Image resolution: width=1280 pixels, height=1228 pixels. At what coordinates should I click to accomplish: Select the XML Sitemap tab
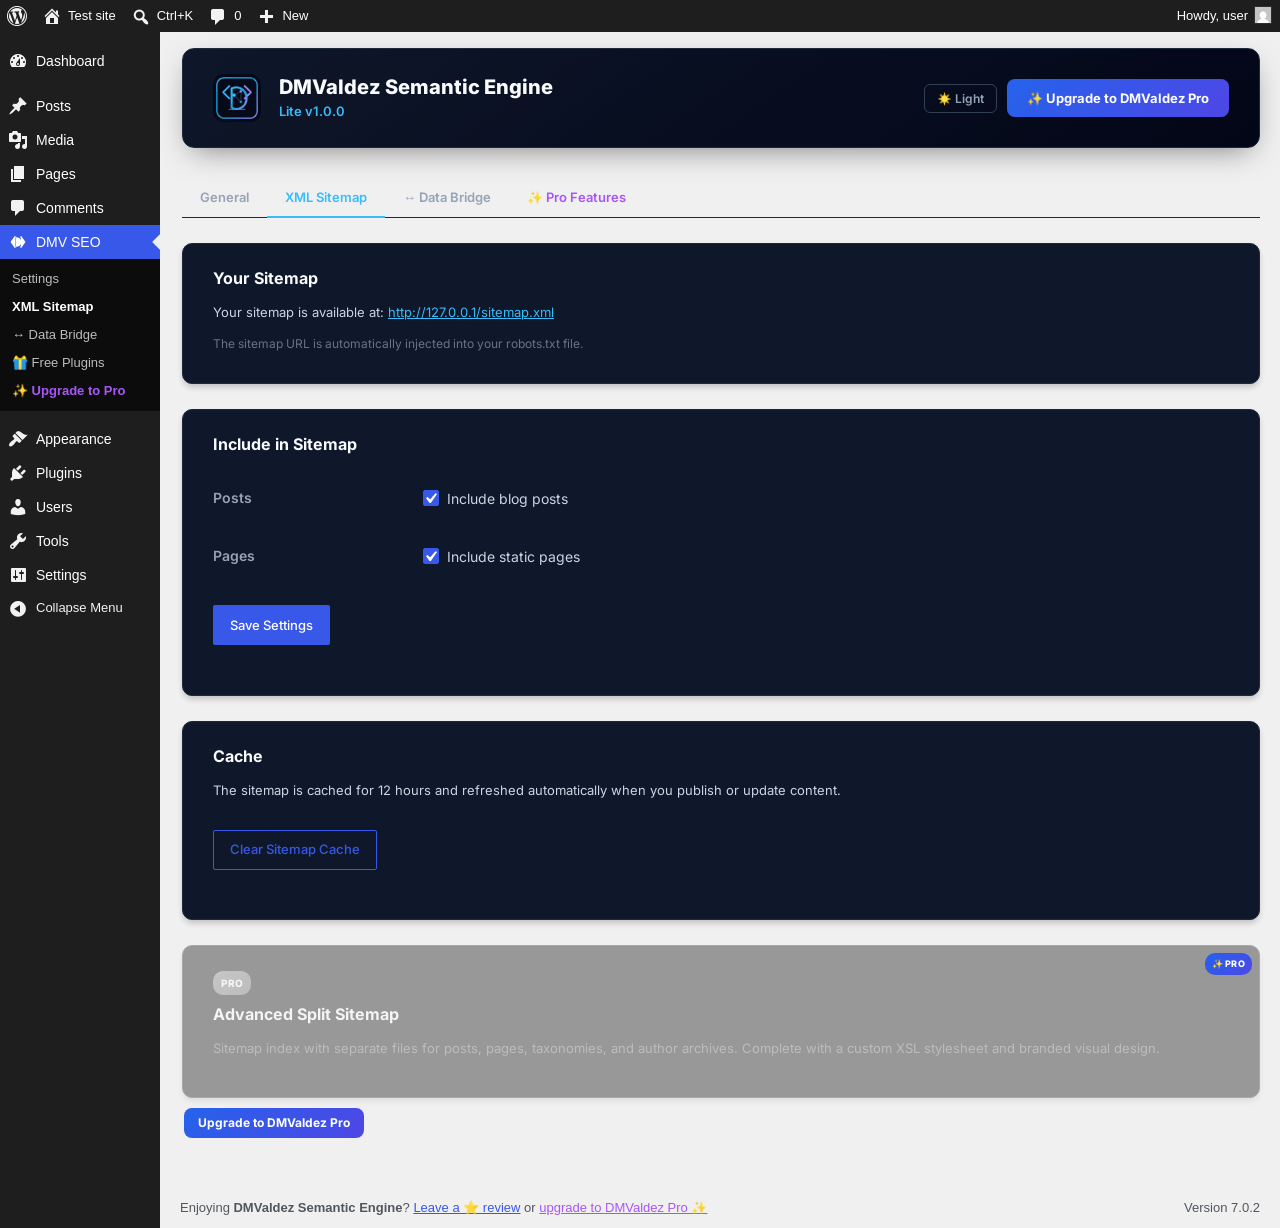point(326,198)
